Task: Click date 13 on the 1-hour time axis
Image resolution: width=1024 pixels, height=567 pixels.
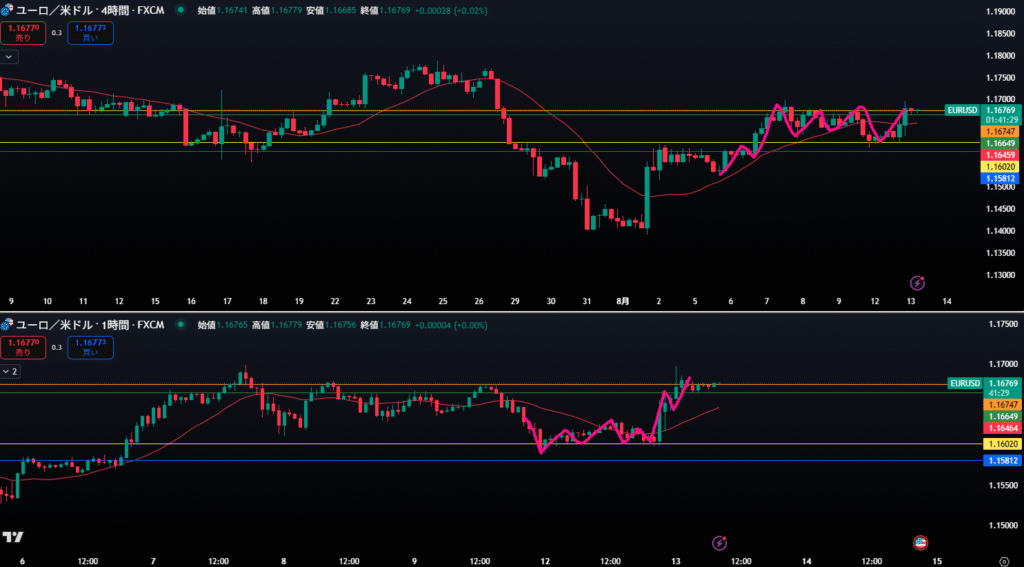Action: click(676, 561)
